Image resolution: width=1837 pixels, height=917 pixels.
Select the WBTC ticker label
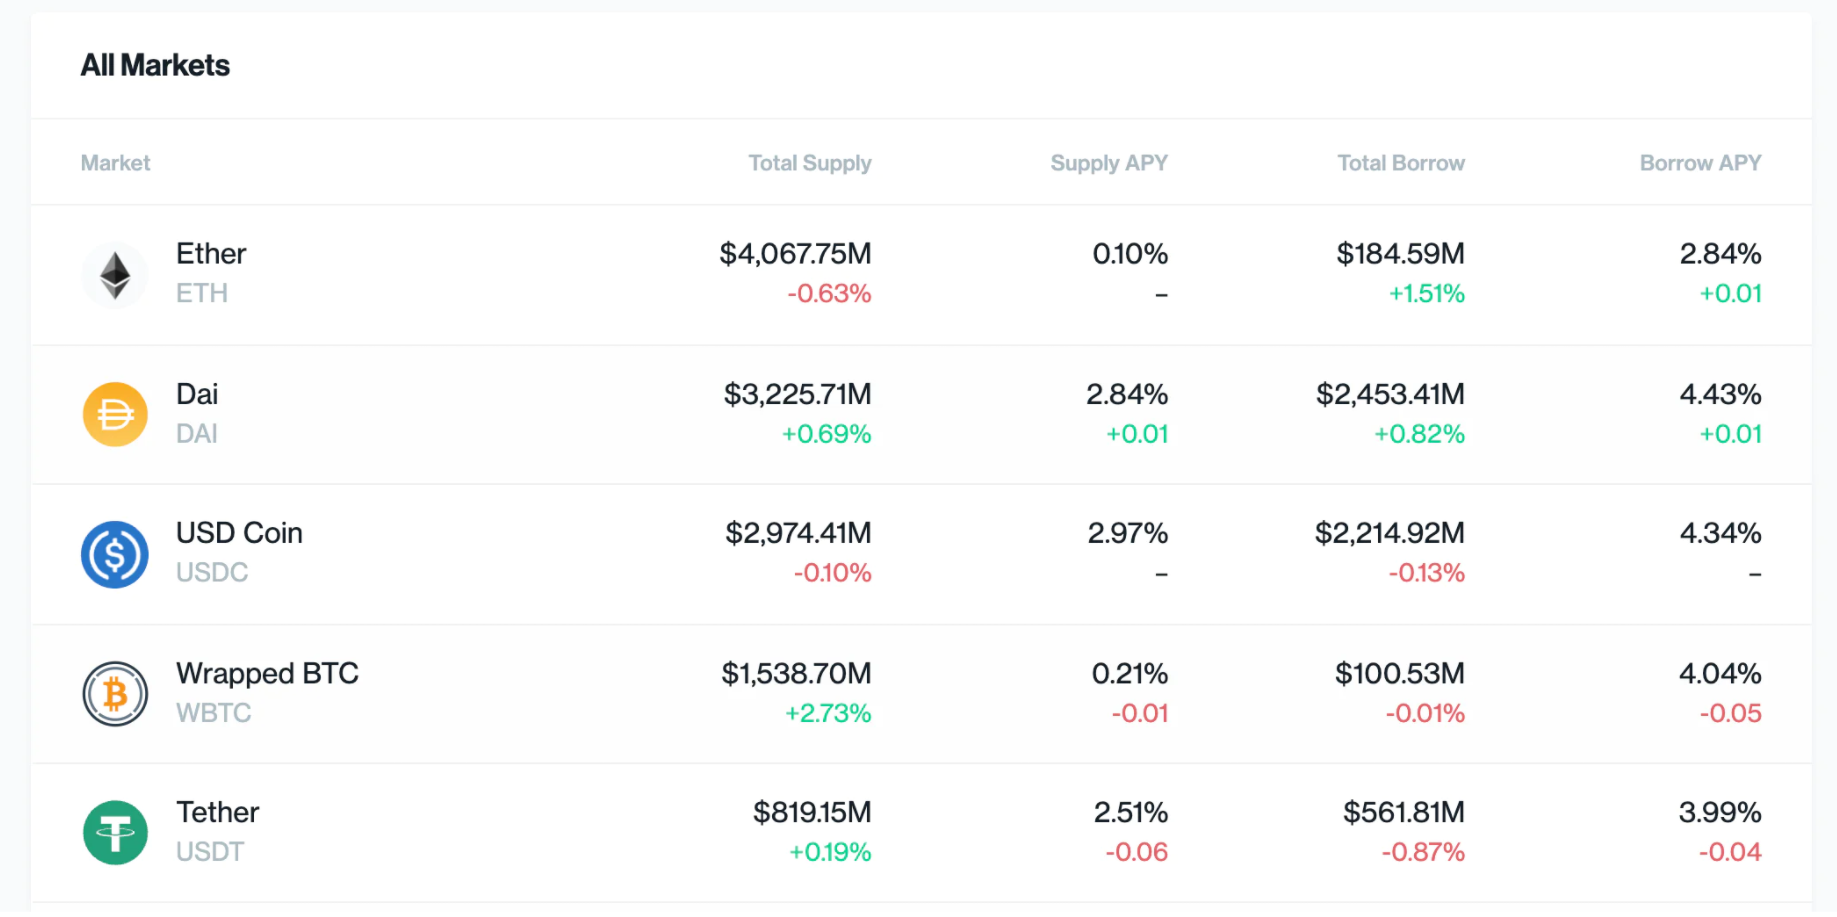point(214,713)
